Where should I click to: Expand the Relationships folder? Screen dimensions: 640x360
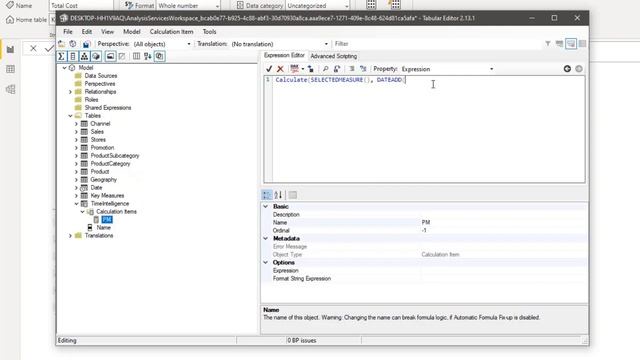pos(70,92)
